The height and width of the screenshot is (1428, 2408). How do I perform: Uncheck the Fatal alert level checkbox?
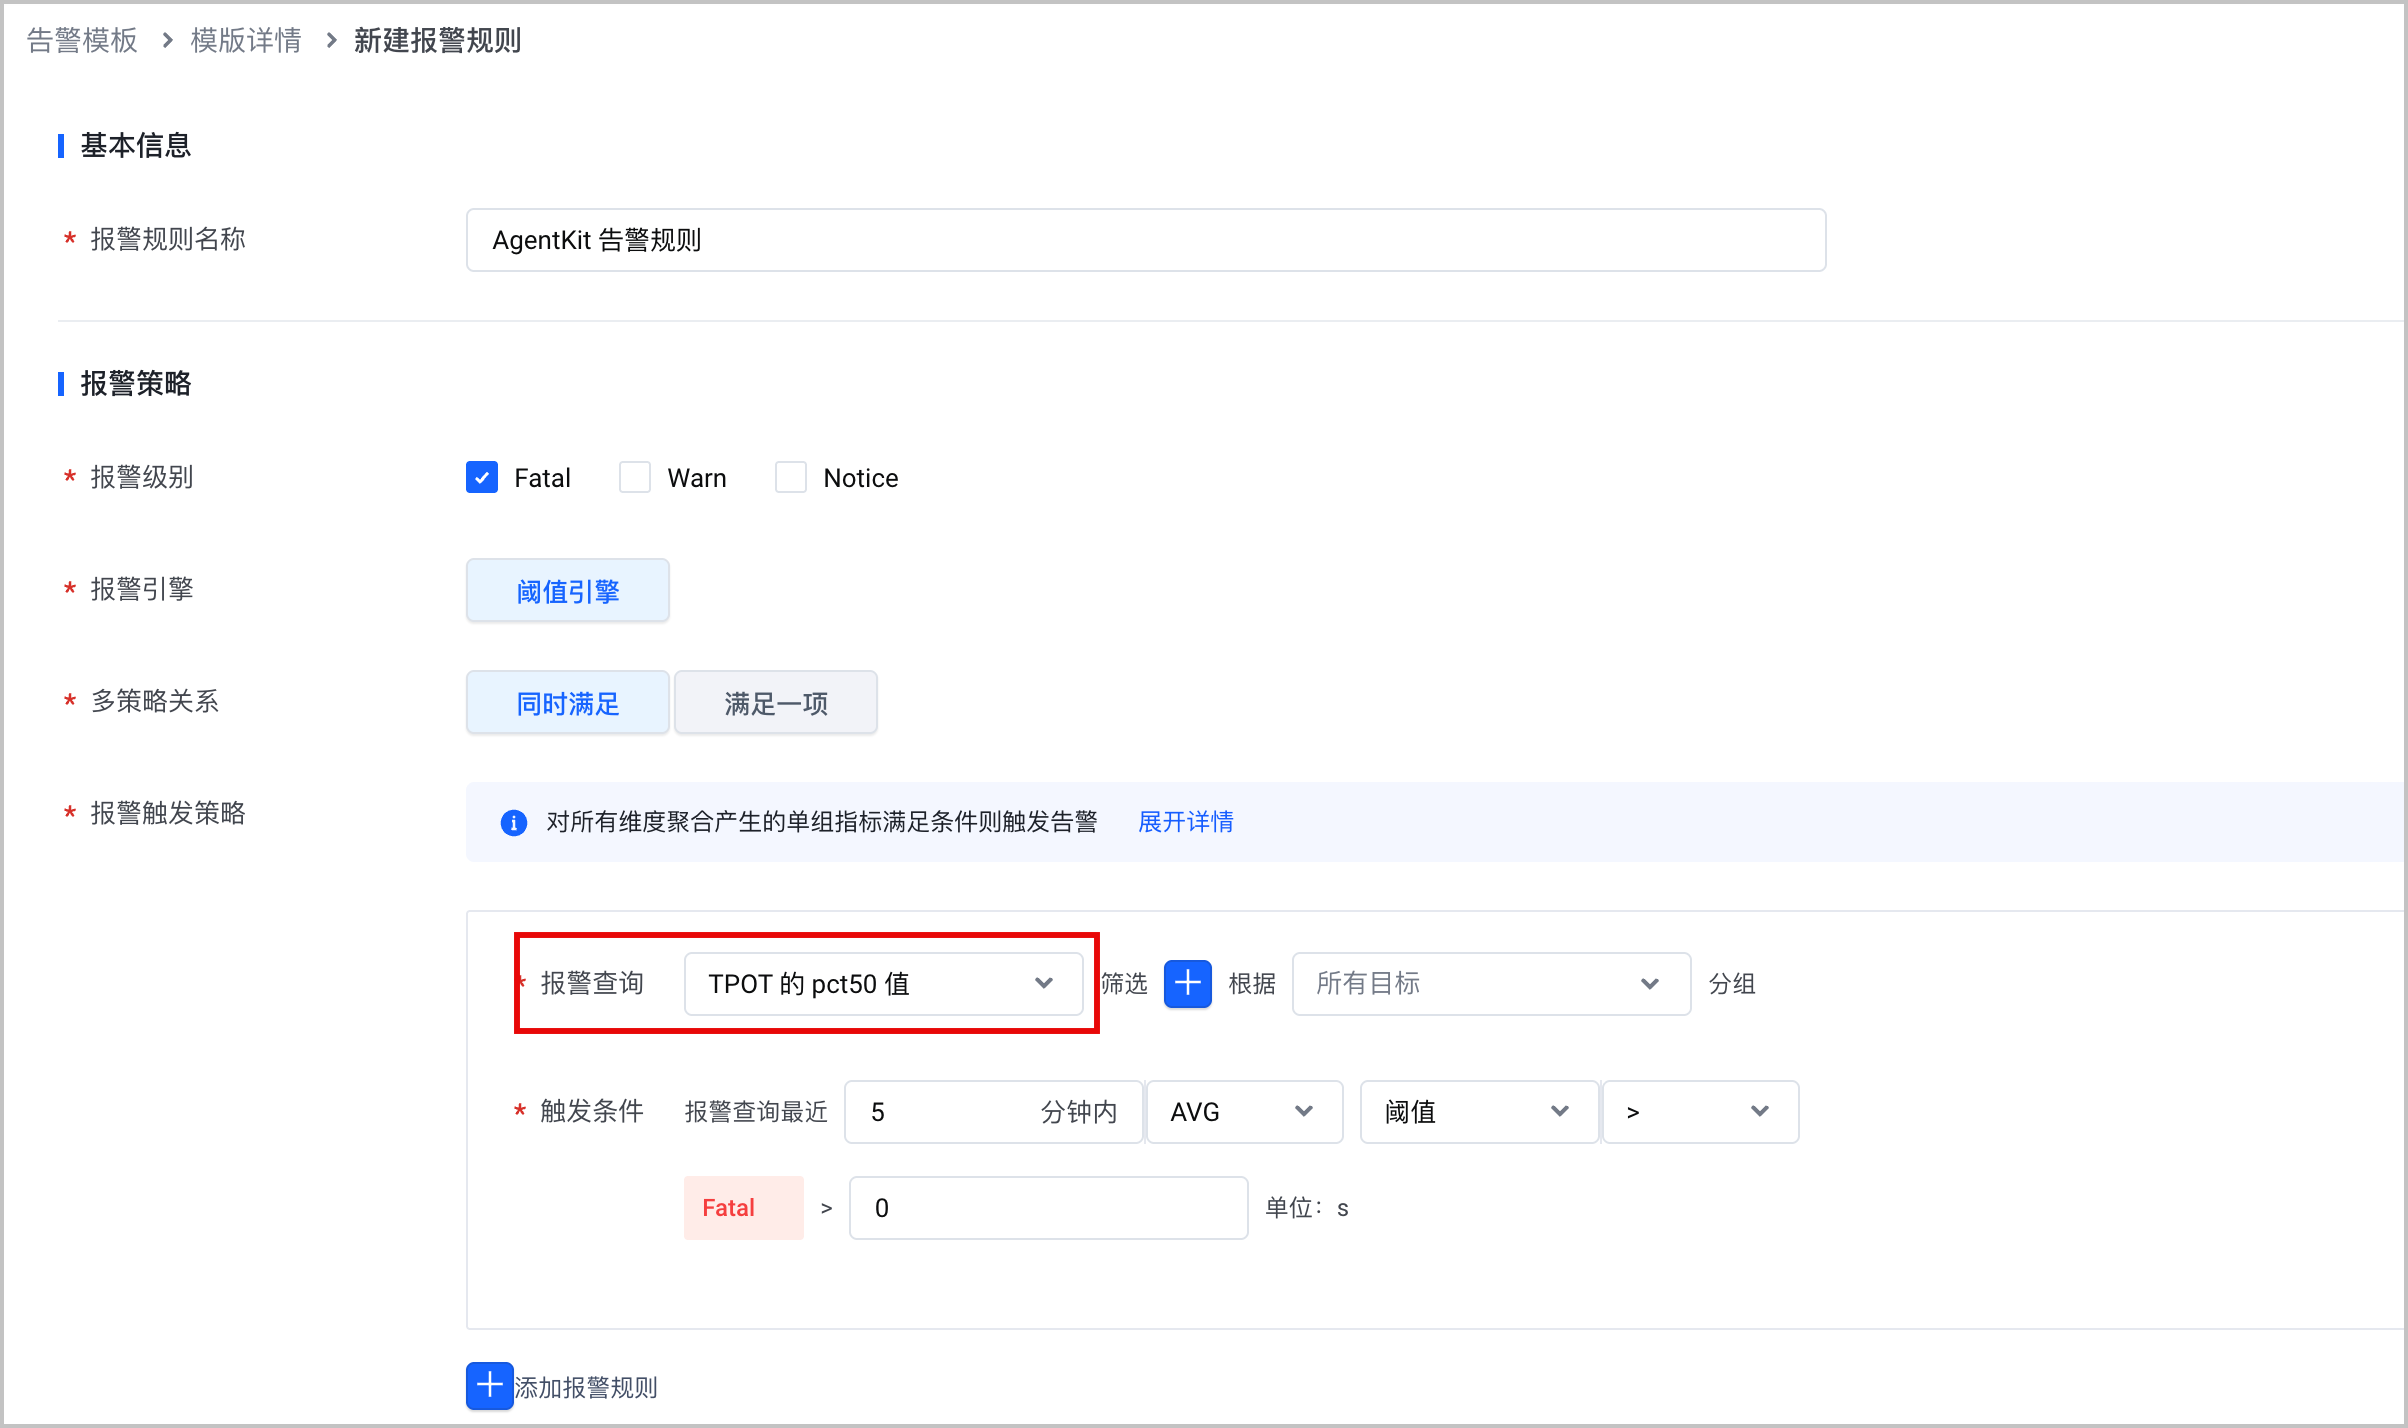(482, 477)
